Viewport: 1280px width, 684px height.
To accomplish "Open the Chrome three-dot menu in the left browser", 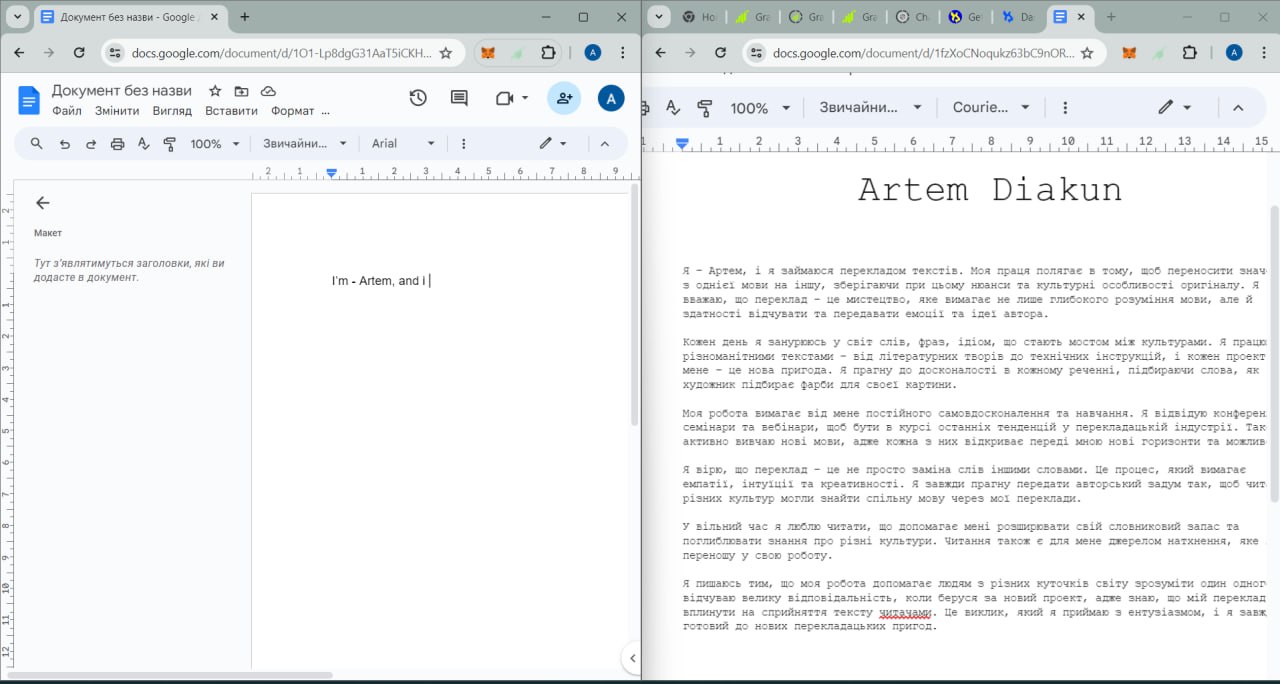I will tap(623, 53).
